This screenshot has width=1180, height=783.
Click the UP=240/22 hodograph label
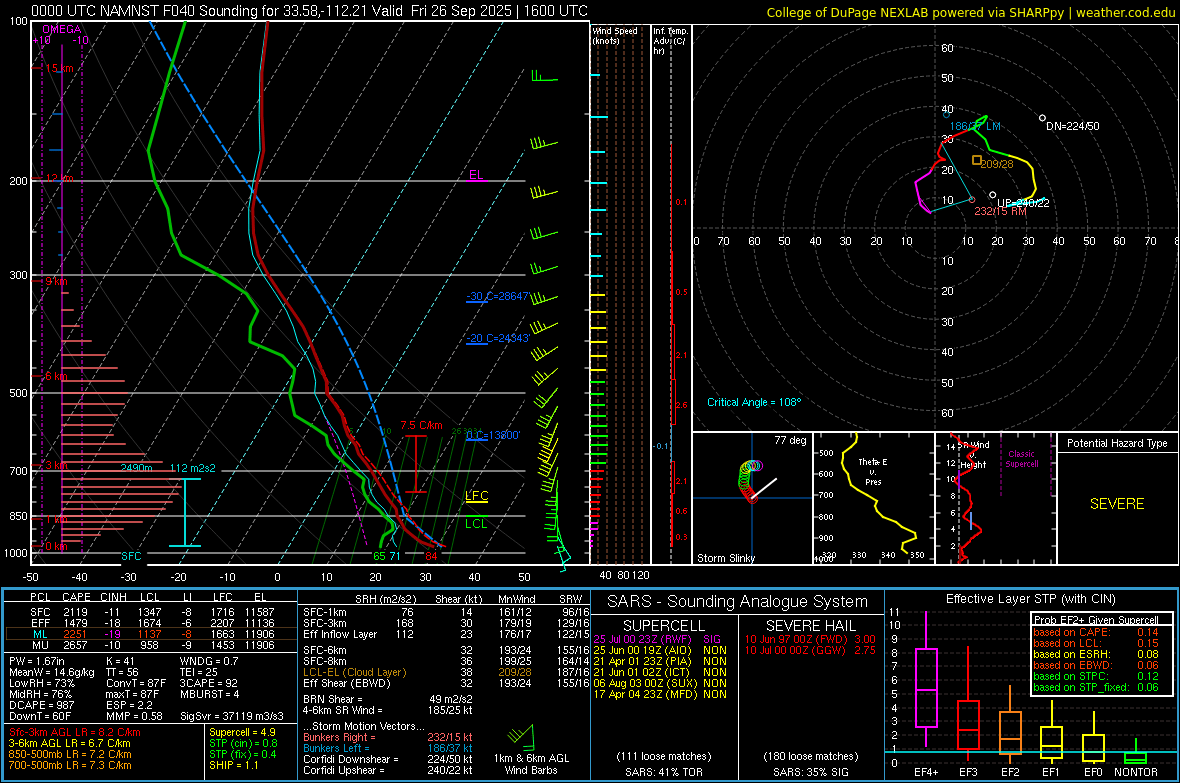pyautogui.click(x=1023, y=203)
